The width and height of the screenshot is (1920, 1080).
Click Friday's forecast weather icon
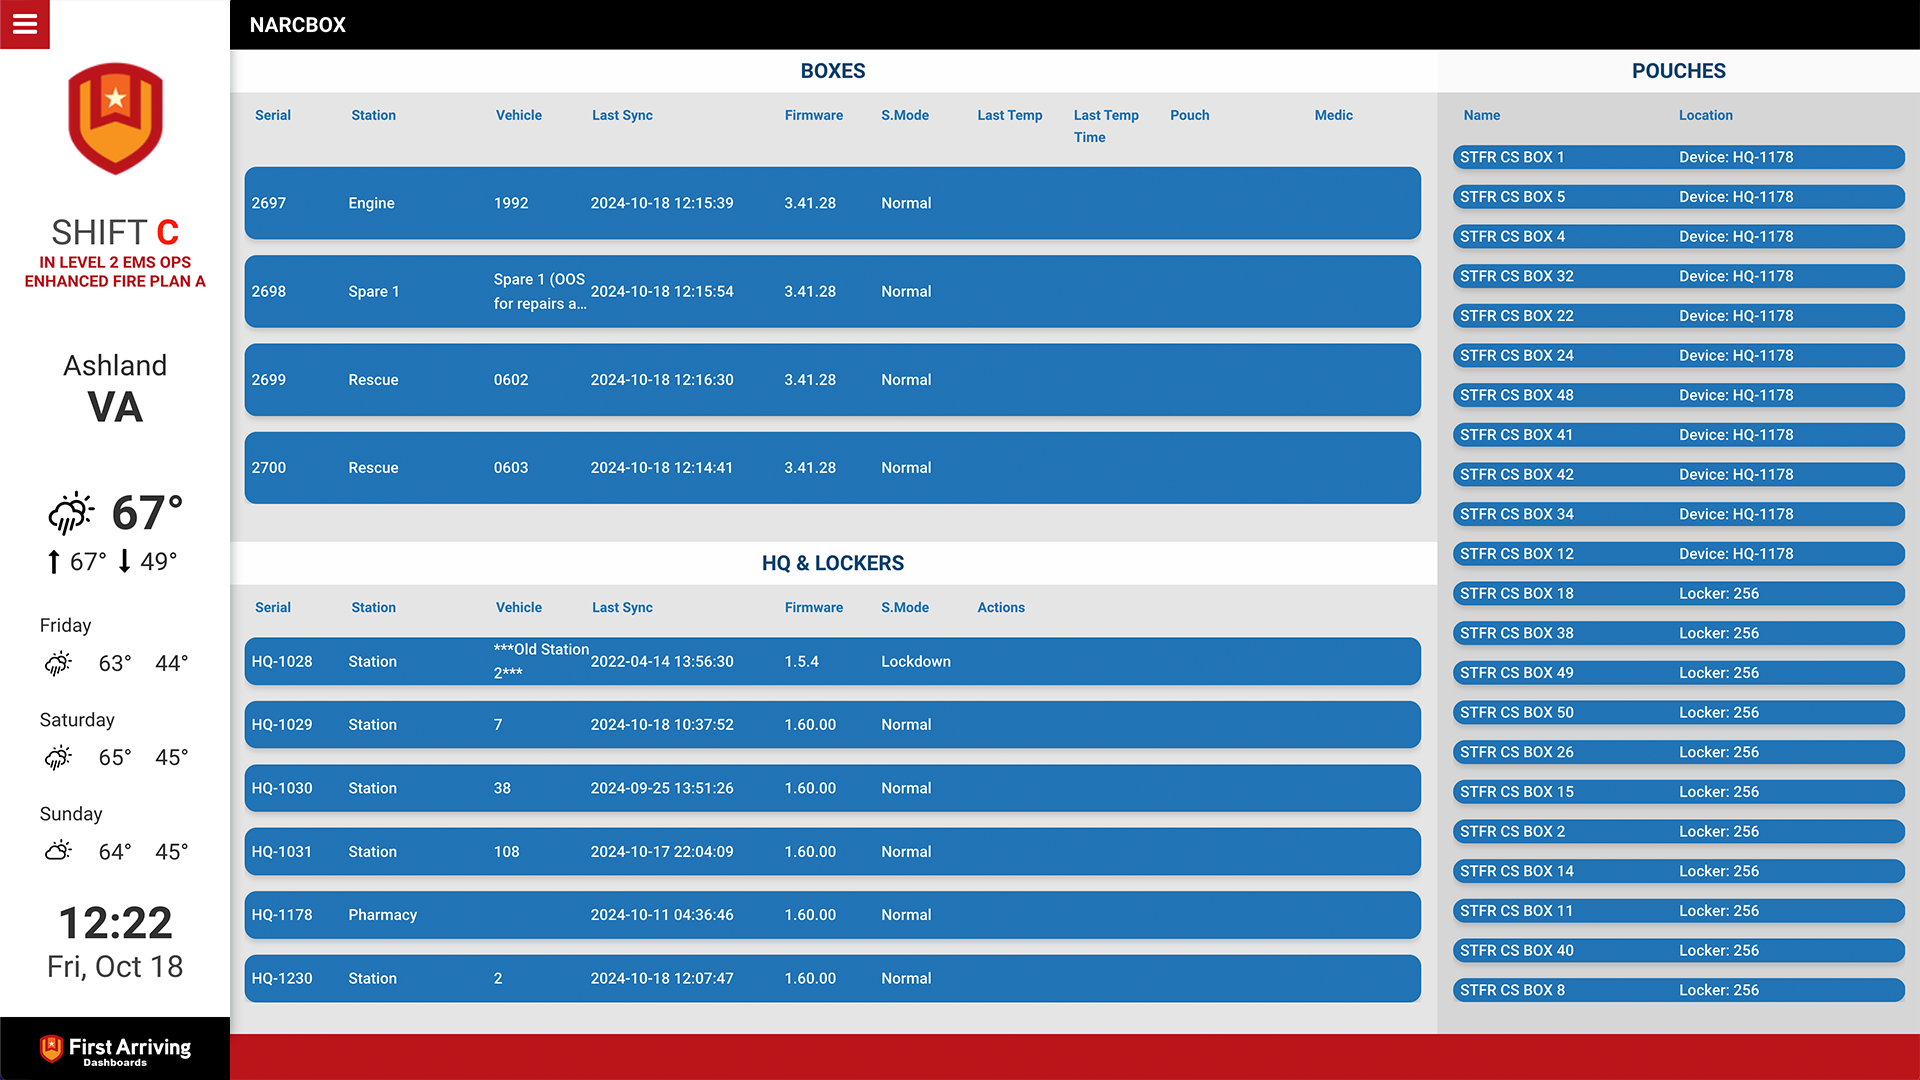[x=59, y=664]
